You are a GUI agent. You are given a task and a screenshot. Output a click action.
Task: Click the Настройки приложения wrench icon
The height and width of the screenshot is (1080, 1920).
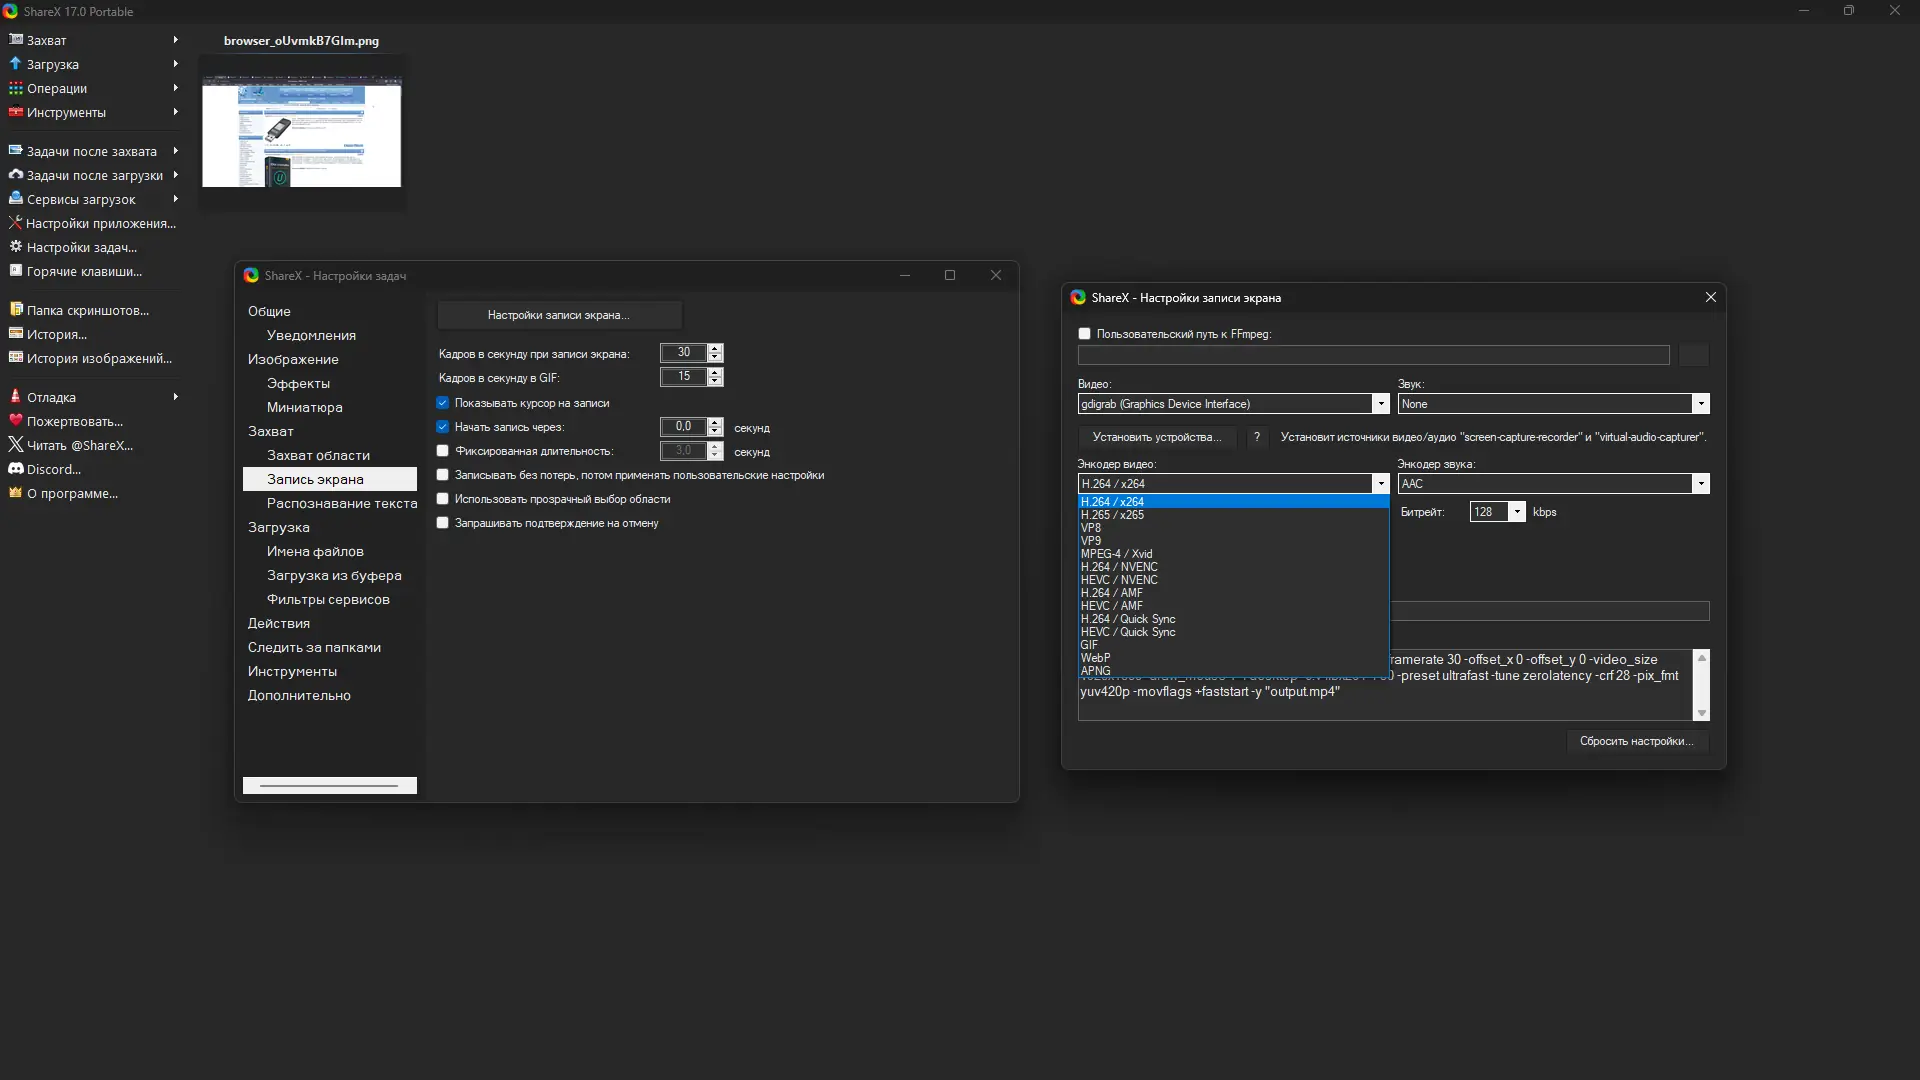[x=15, y=223]
